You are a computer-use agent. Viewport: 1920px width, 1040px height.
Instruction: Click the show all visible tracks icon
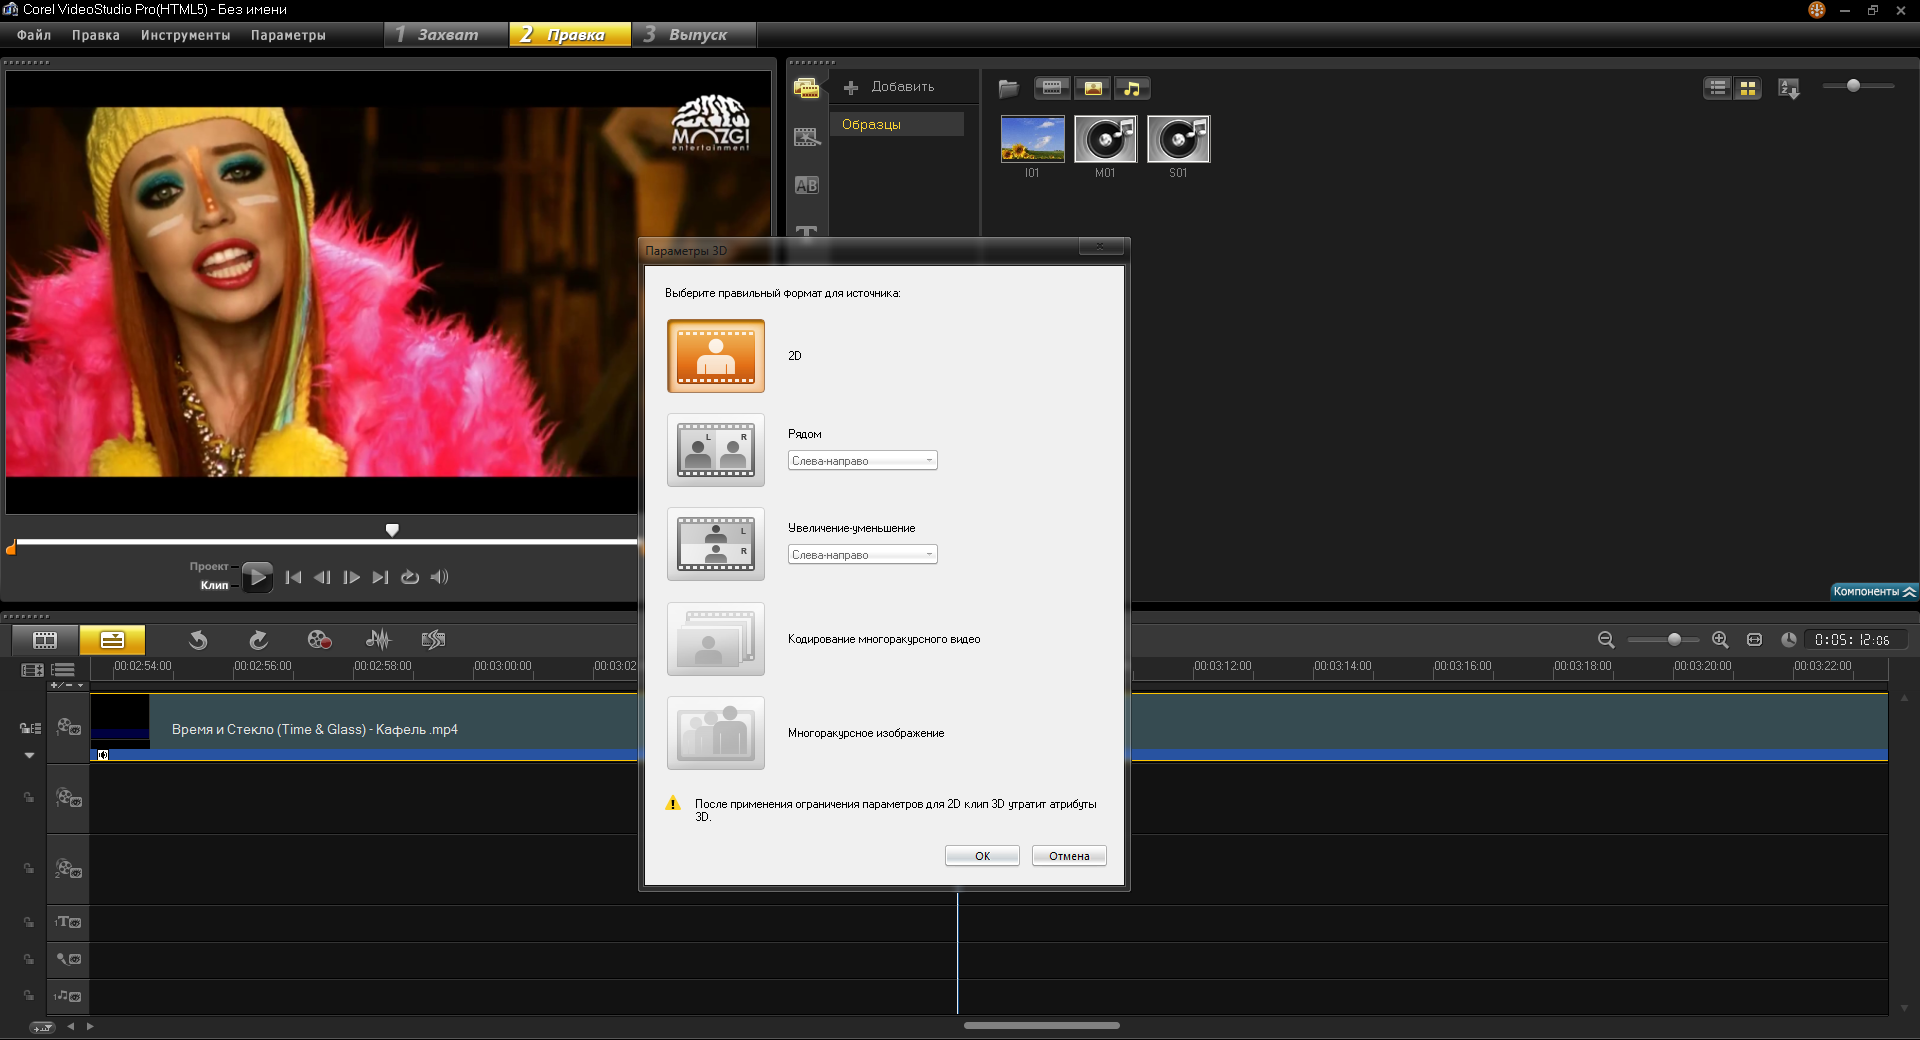click(x=32, y=670)
